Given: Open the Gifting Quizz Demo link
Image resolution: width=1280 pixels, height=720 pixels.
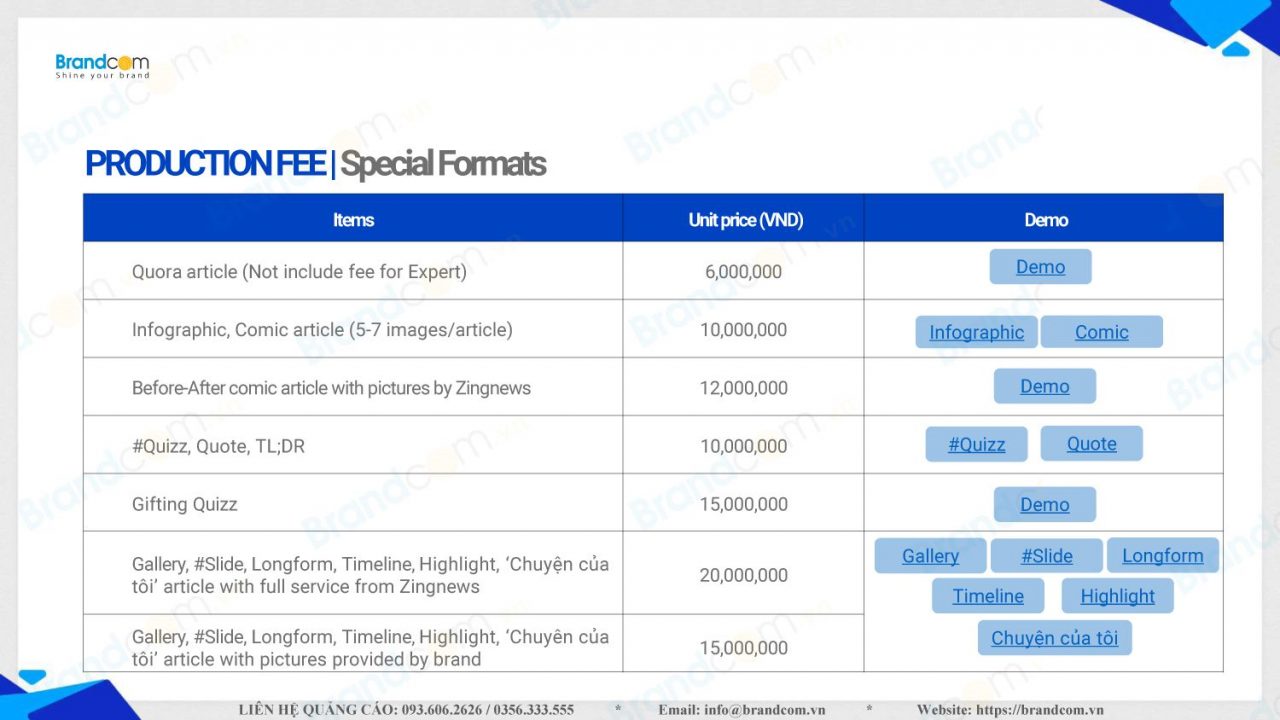Looking at the screenshot, I should [x=1044, y=505].
